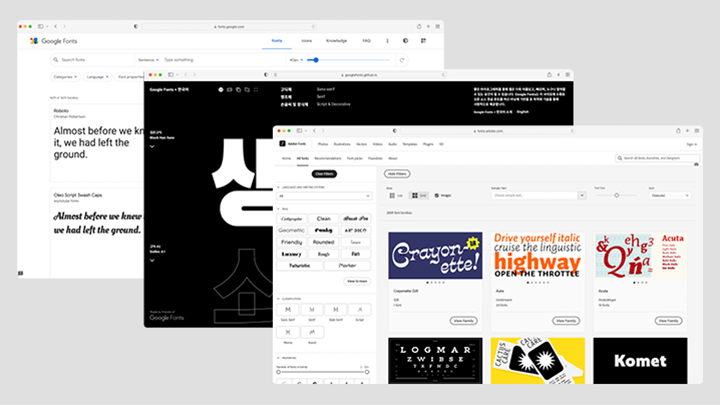Screen dimensions: 720x405
Task: Click the share icon in the Korean fonts browser window
Action: click(x=549, y=74)
